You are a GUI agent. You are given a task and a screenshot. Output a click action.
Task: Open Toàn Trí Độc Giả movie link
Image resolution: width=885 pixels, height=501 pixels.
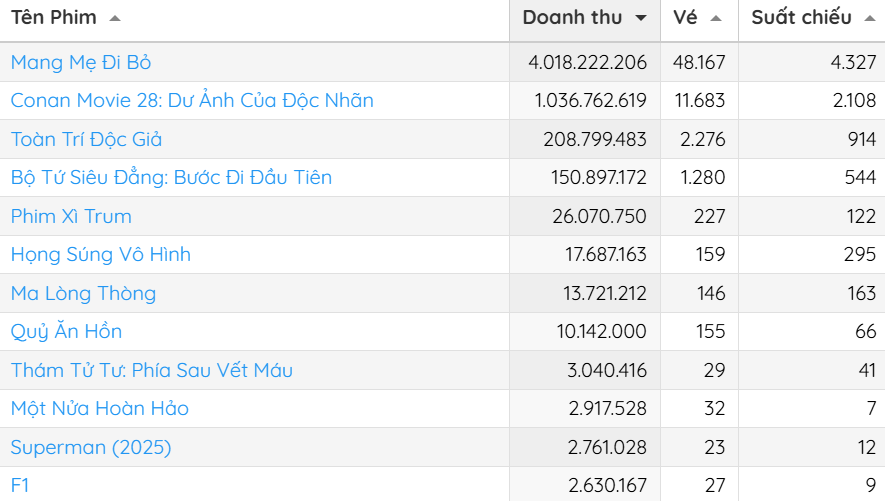coord(86,139)
